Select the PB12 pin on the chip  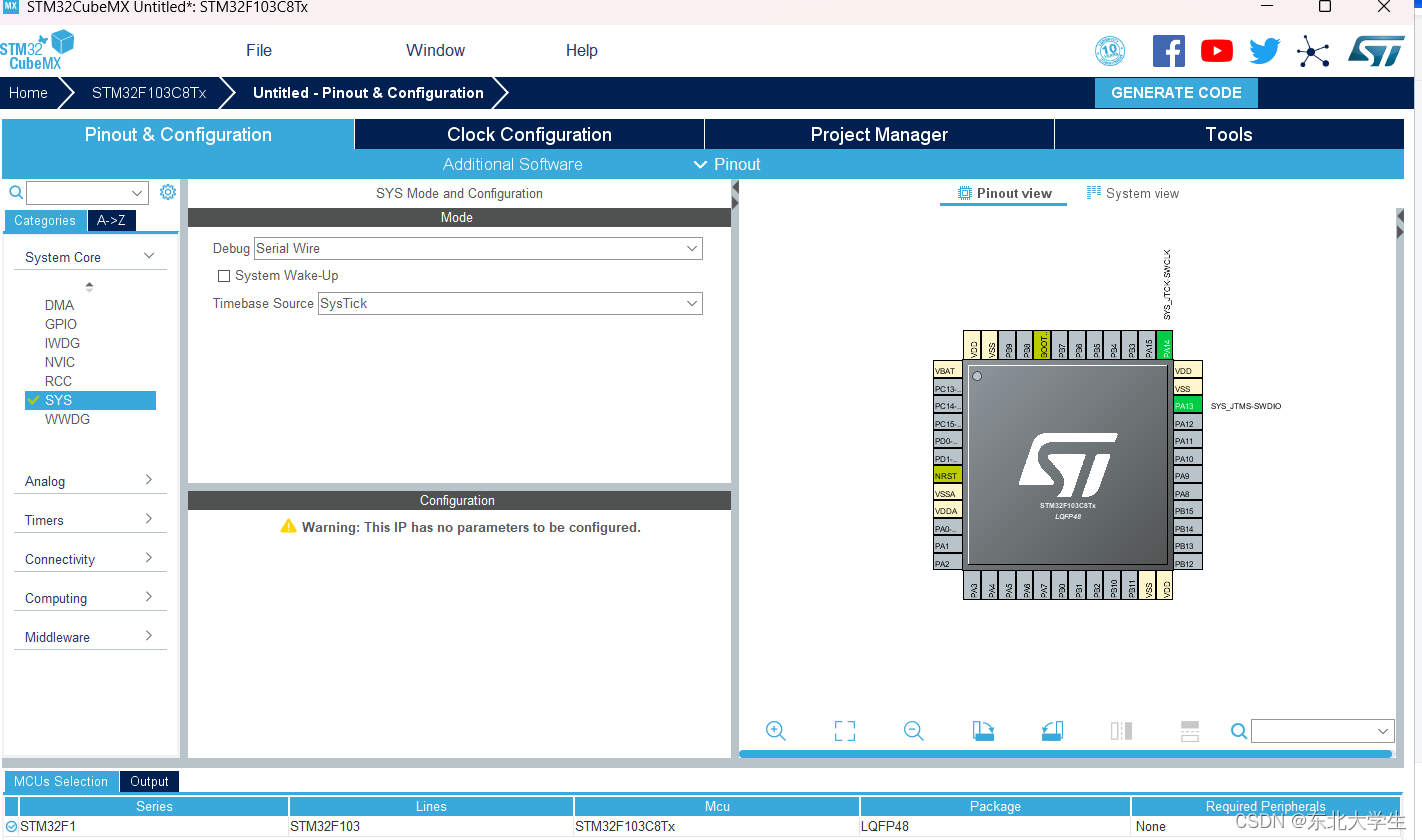click(1186, 564)
